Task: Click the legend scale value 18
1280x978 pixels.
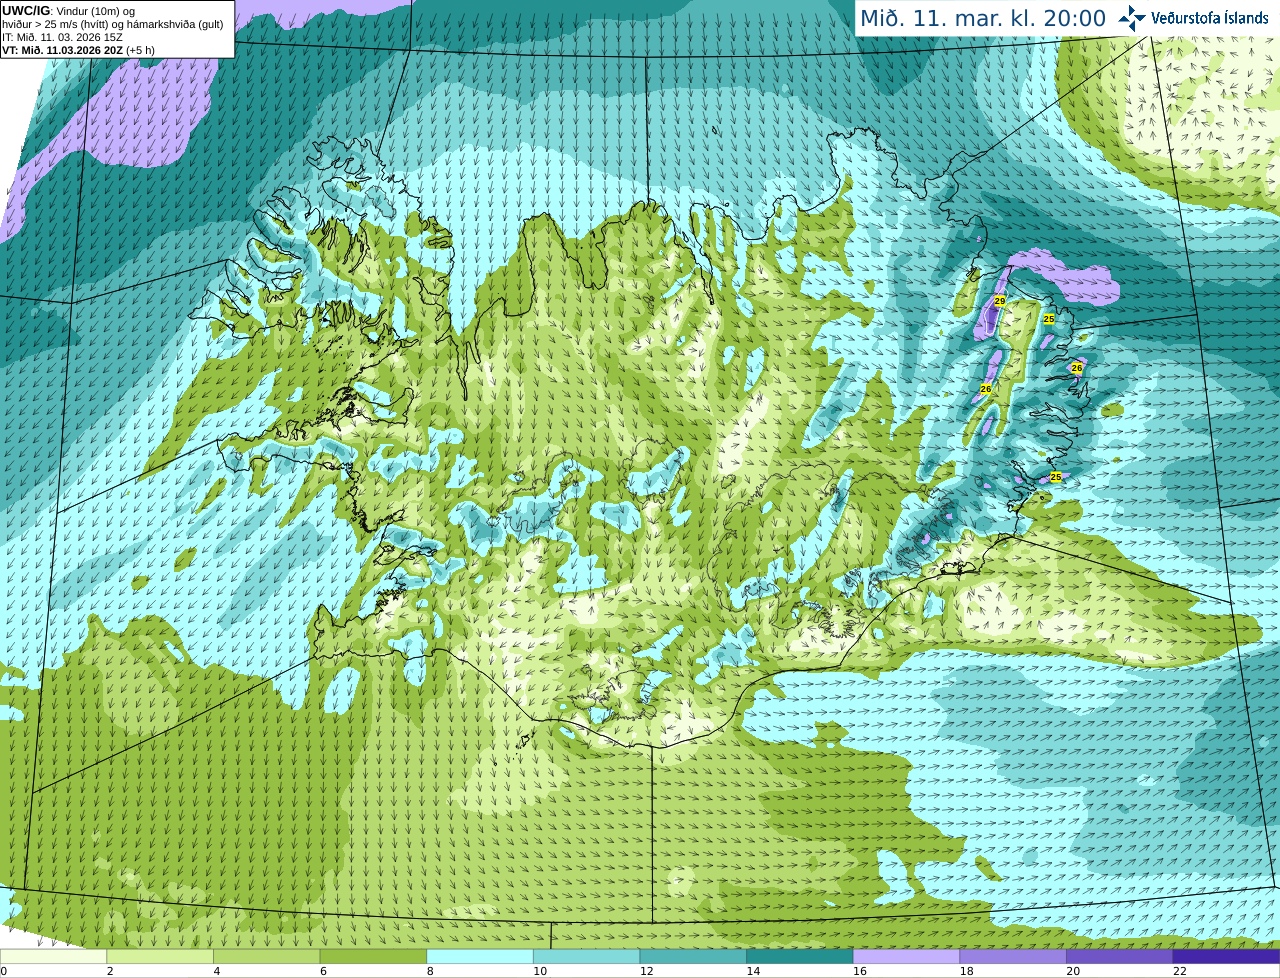Action: 967,971
